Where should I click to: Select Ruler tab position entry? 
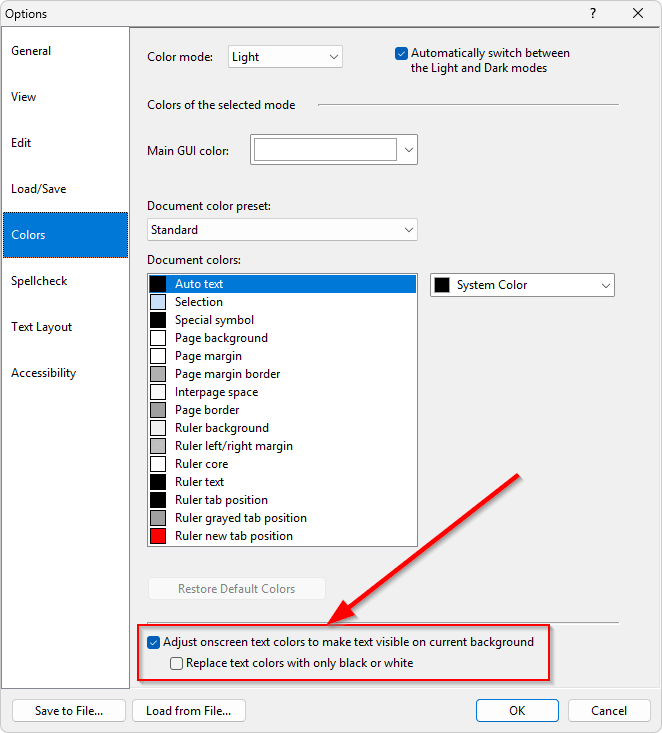(282, 500)
